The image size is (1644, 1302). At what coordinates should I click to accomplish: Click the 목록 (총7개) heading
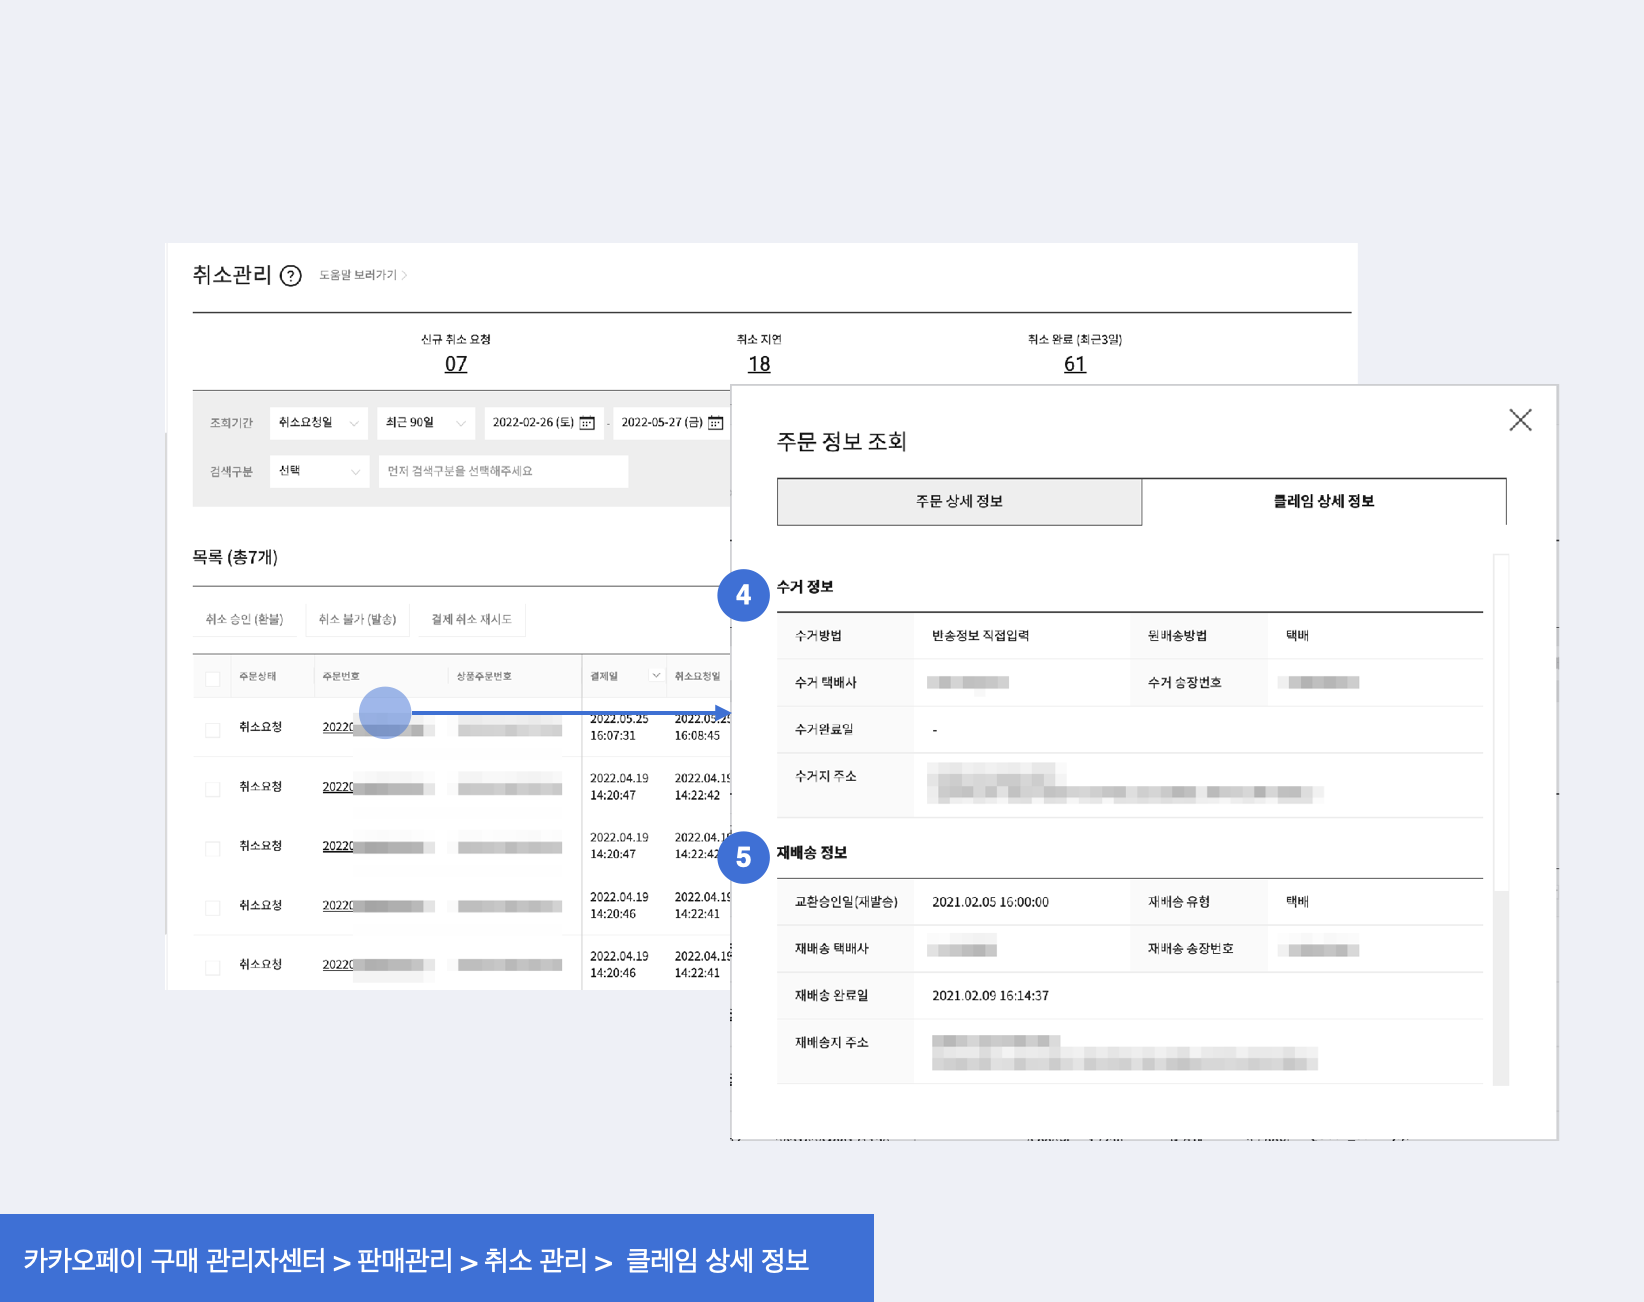tap(235, 557)
